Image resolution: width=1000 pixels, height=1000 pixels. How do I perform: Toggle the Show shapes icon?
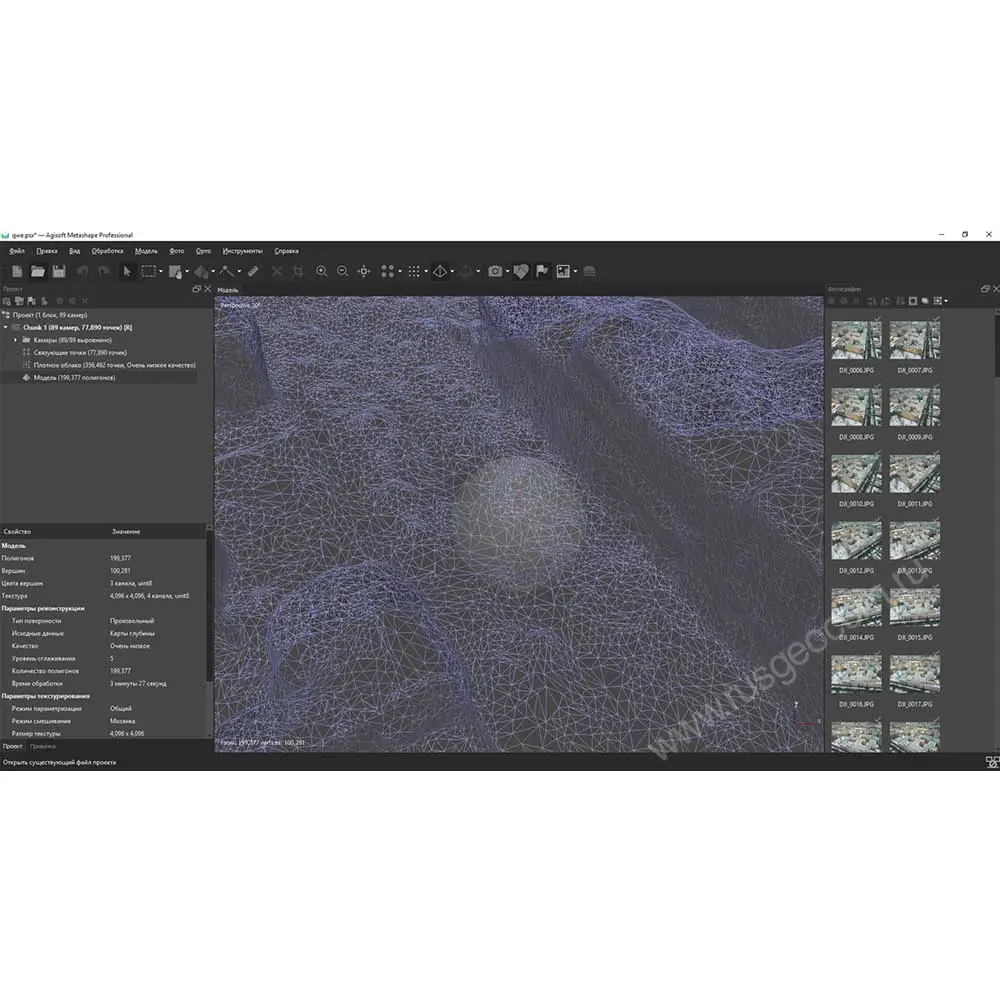click(x=520, y=271)
